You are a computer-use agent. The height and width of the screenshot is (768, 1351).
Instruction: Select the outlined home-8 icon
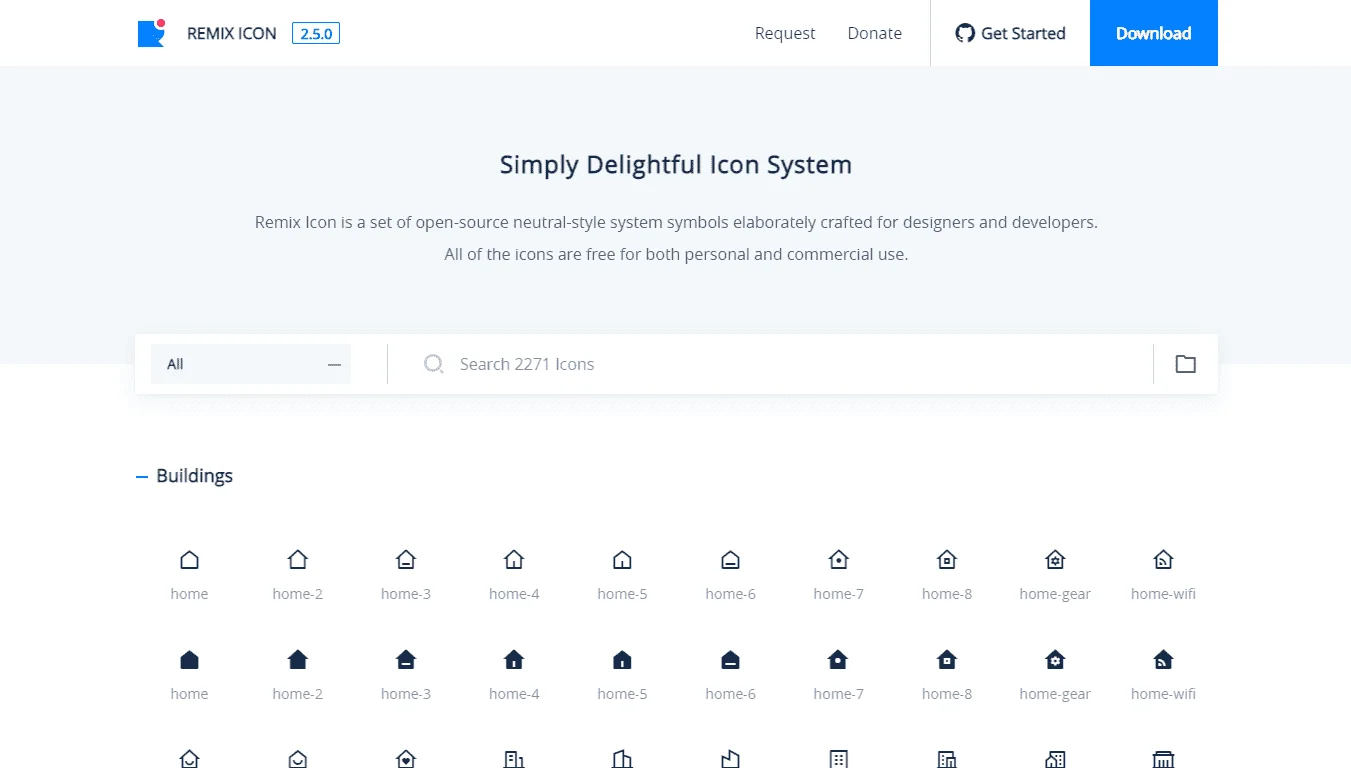947,559
